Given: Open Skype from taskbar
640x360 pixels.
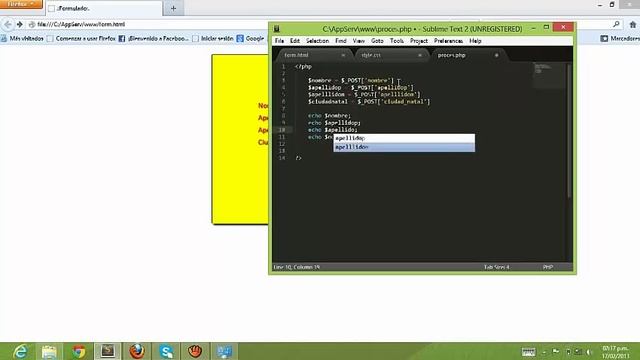Looking at the screenshot, I should coord(167,351).
